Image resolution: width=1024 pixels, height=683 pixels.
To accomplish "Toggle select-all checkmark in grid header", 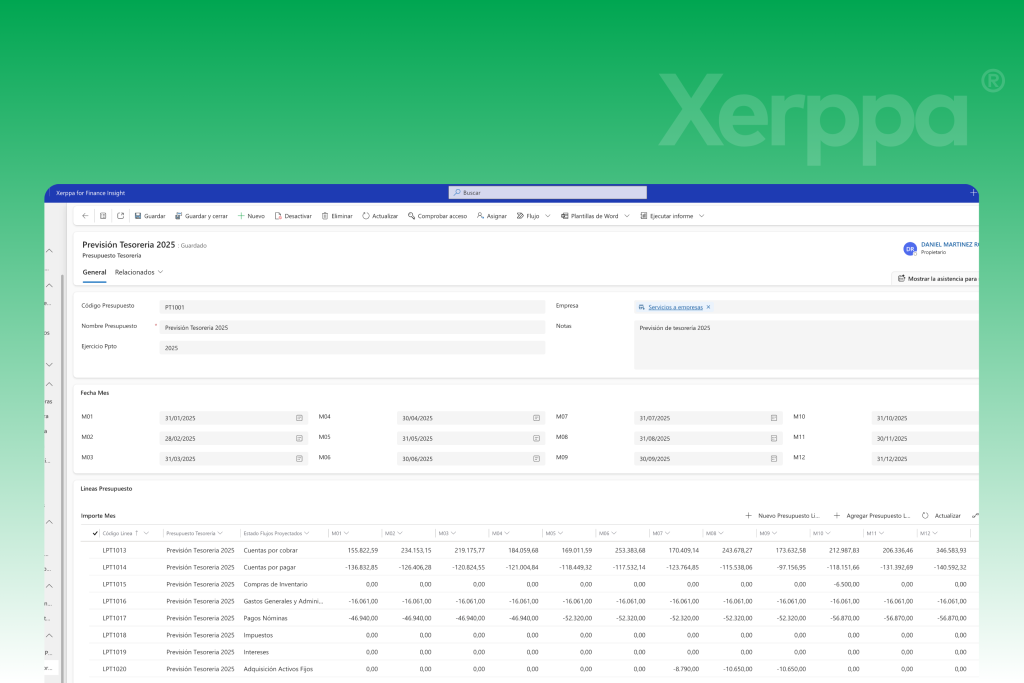I will pyautogui.click(x=95, y=533).
